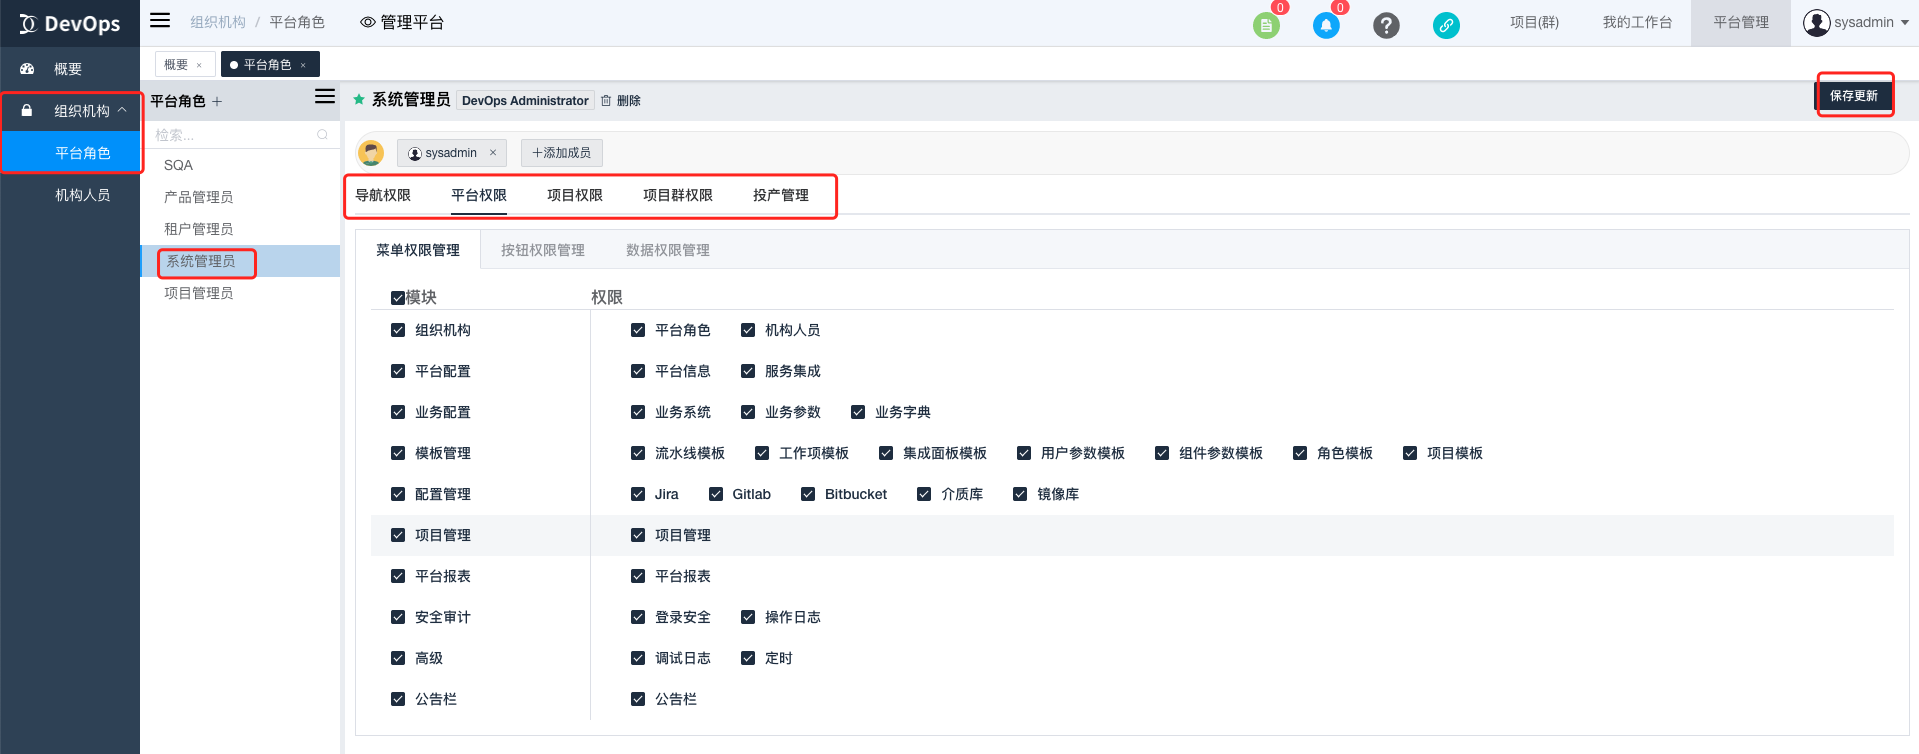The width and height of the screenshot is (1919, 754).
Task: Click the list menu icon in role panel
Action: pos(325,97)
